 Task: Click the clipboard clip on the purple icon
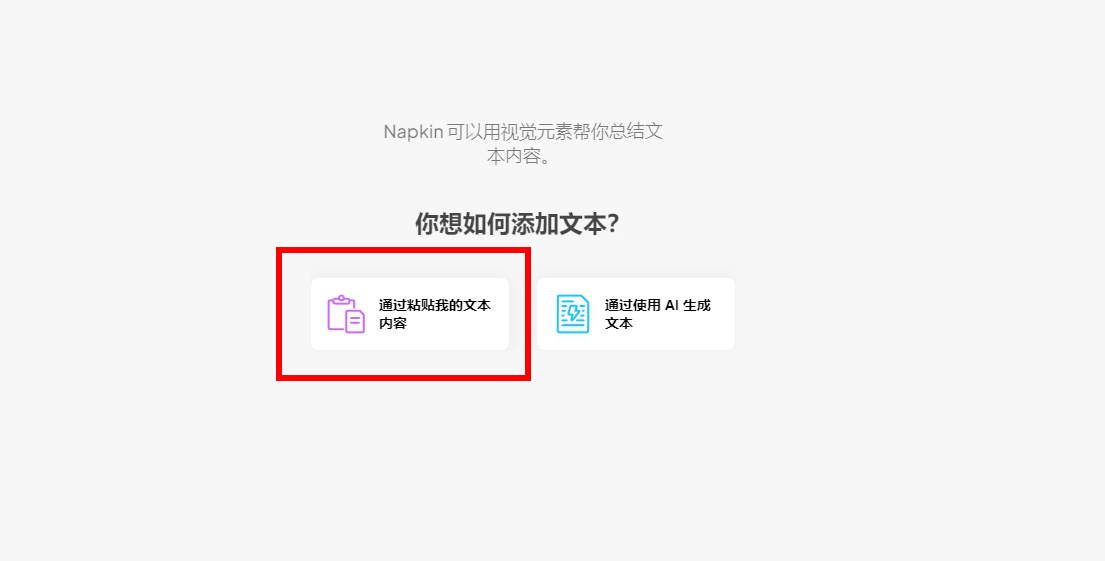[341, 300]
